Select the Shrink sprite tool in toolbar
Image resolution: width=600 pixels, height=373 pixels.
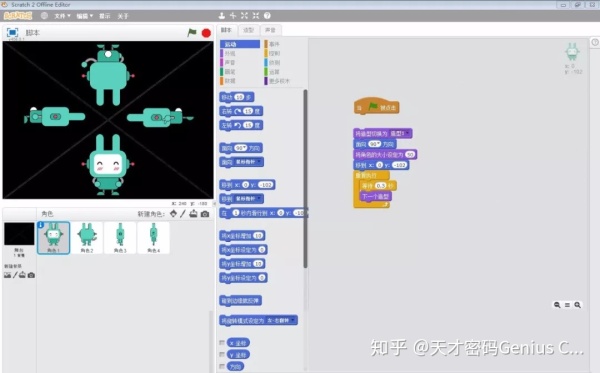tap(256, 16)
